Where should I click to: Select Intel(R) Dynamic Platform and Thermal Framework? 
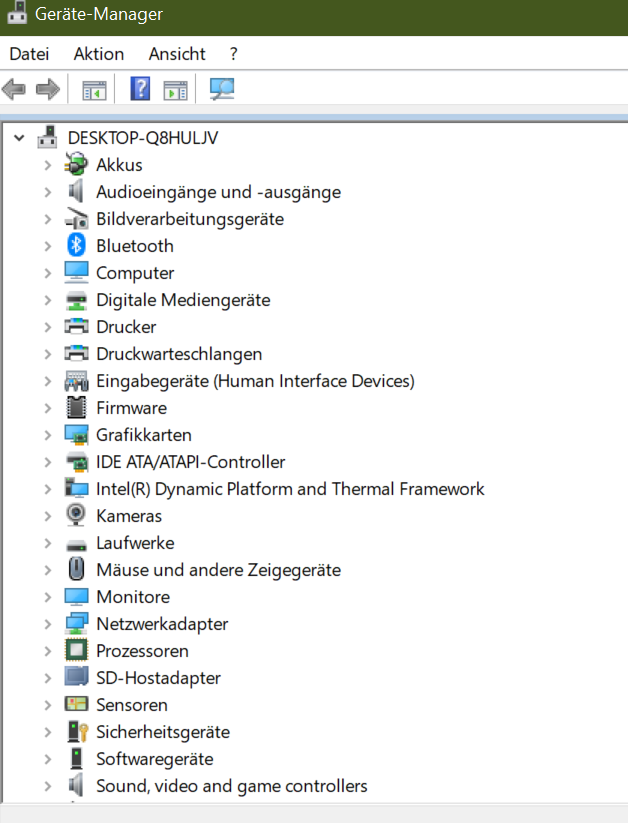pyautogui.click(x=290, y=489)
